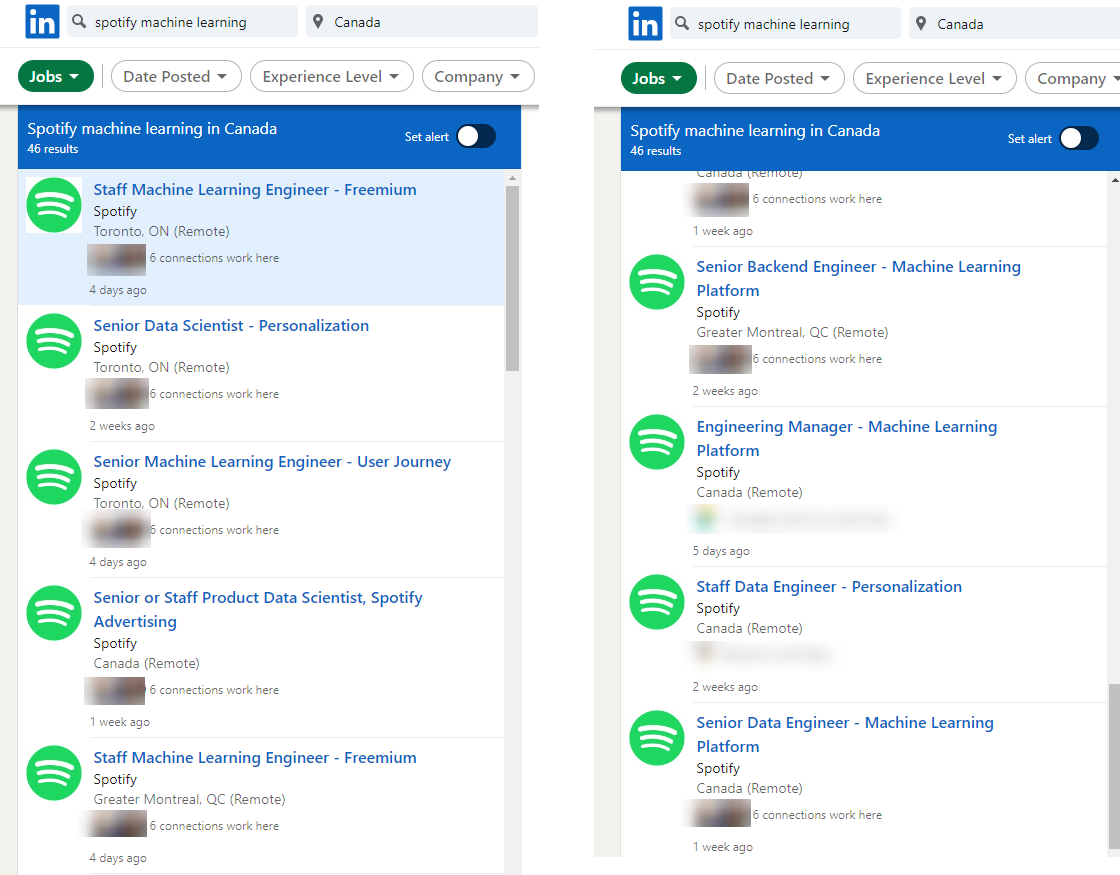Image resolution: width=1120 pixels, height=875 pixels.
Task: Click '6 connections work here' under Senior Data Scientist
Action: click(x=214, y=394)
